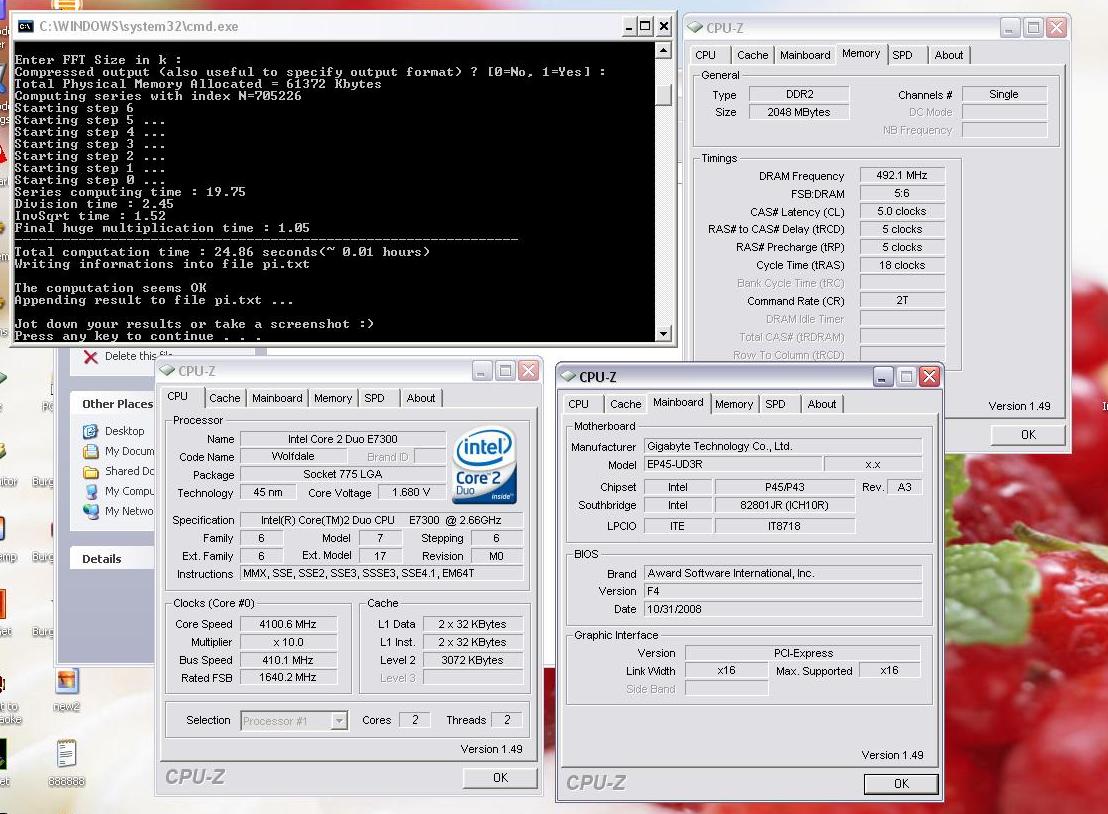The image size is (1108, 814).
Task: Click the Intel Core 2 Duo logo
Action: pos(484,464)
